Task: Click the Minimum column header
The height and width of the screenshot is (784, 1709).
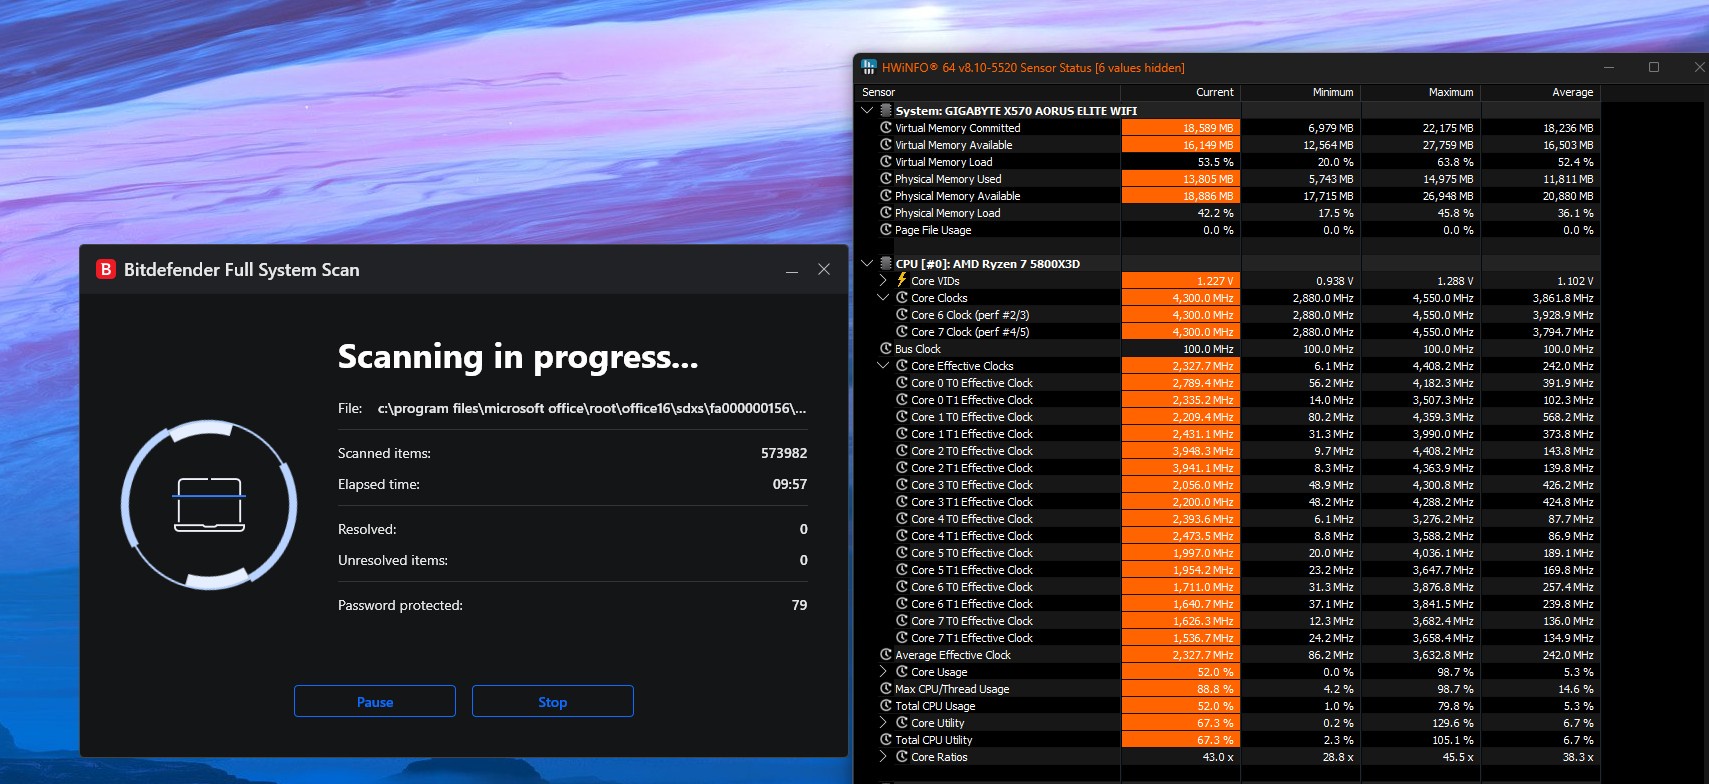Action: pyautogui.click(x=1301, y=92)
